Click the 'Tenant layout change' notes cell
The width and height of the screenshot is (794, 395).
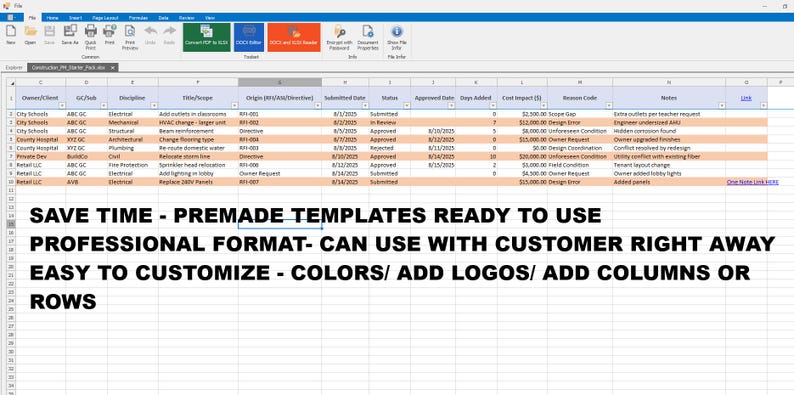coord(669,165)
